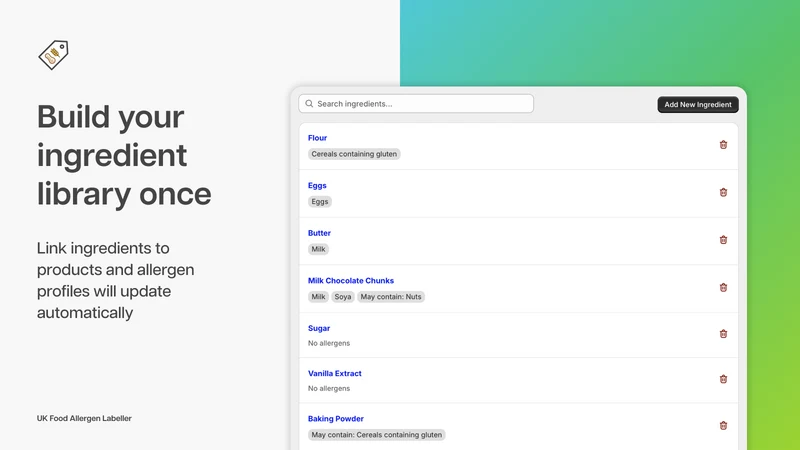Open the Sugar ingredient link
This screenshot has width=800, height=450.
click(x=319, y=328)
